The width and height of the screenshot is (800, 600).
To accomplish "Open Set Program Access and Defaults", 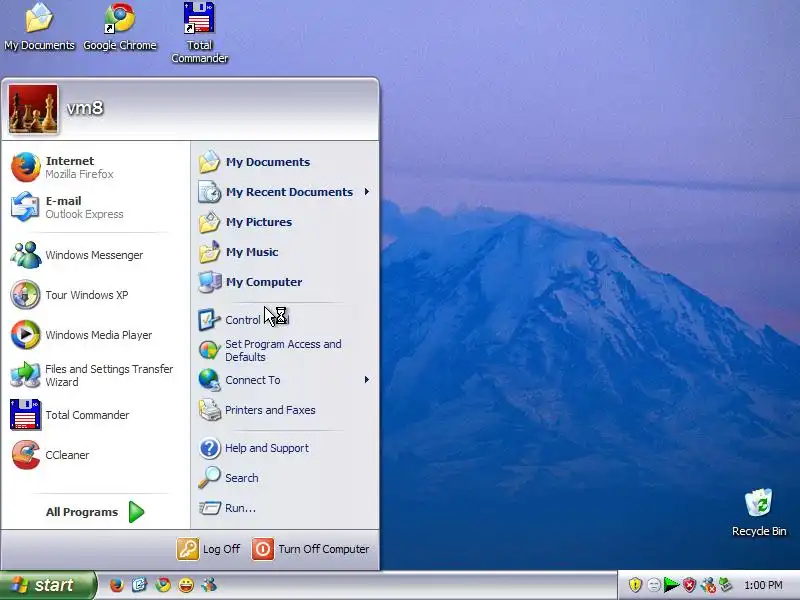I will (x=284, y=350).
